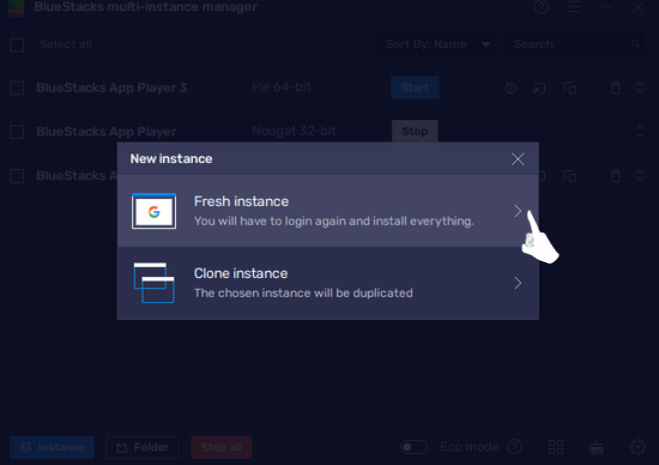This screenshot has height=465, width=659.
Task: Click the Fresh instance chevron arrow
Action: (517, 211)
